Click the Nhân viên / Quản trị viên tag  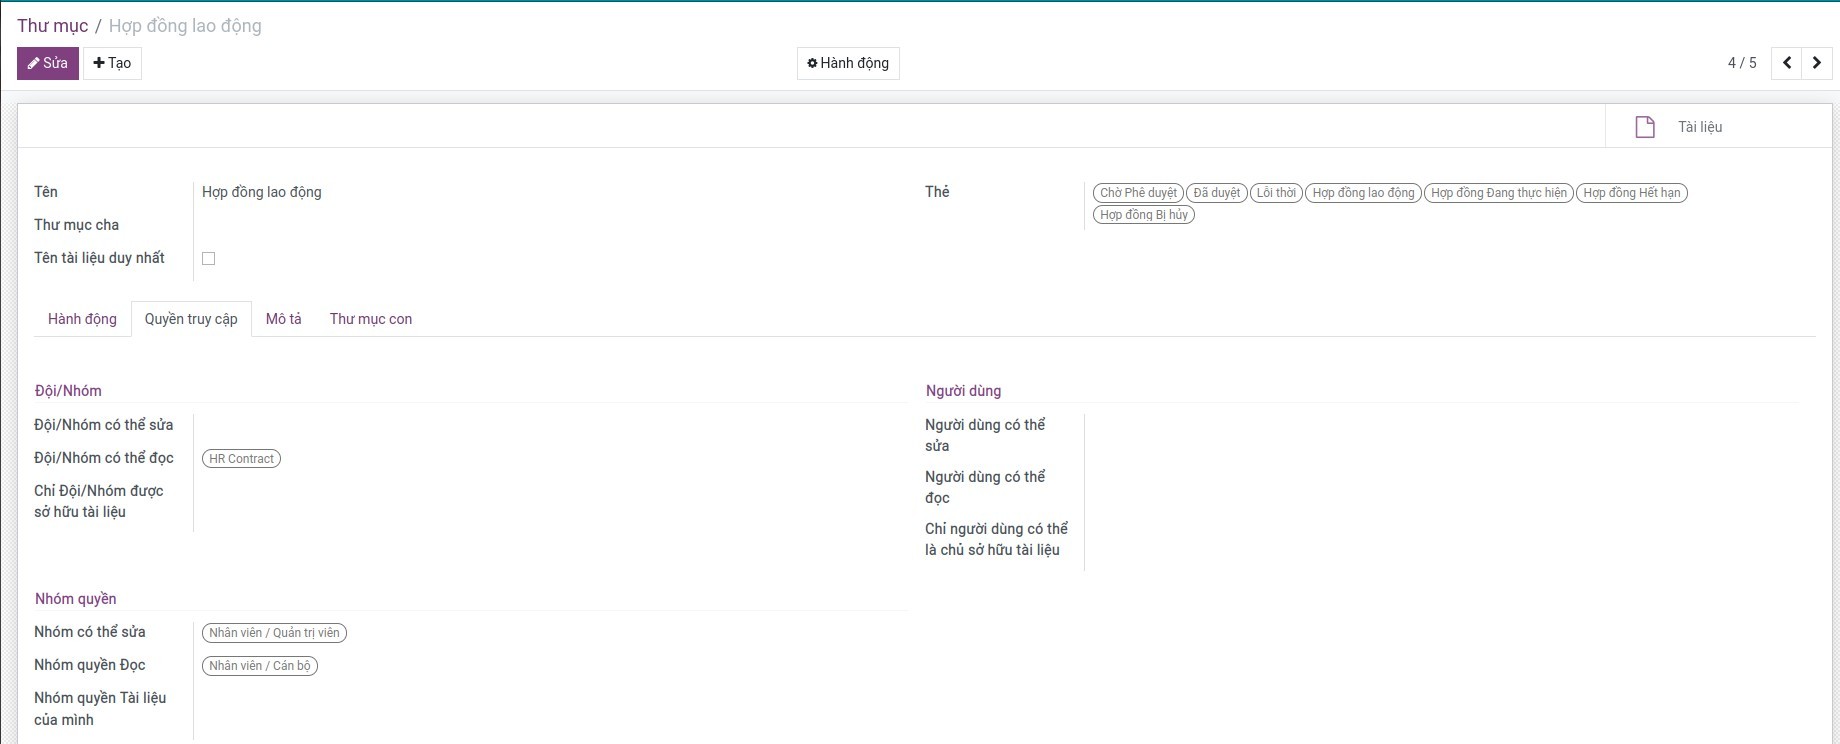[x=274, y=633]
